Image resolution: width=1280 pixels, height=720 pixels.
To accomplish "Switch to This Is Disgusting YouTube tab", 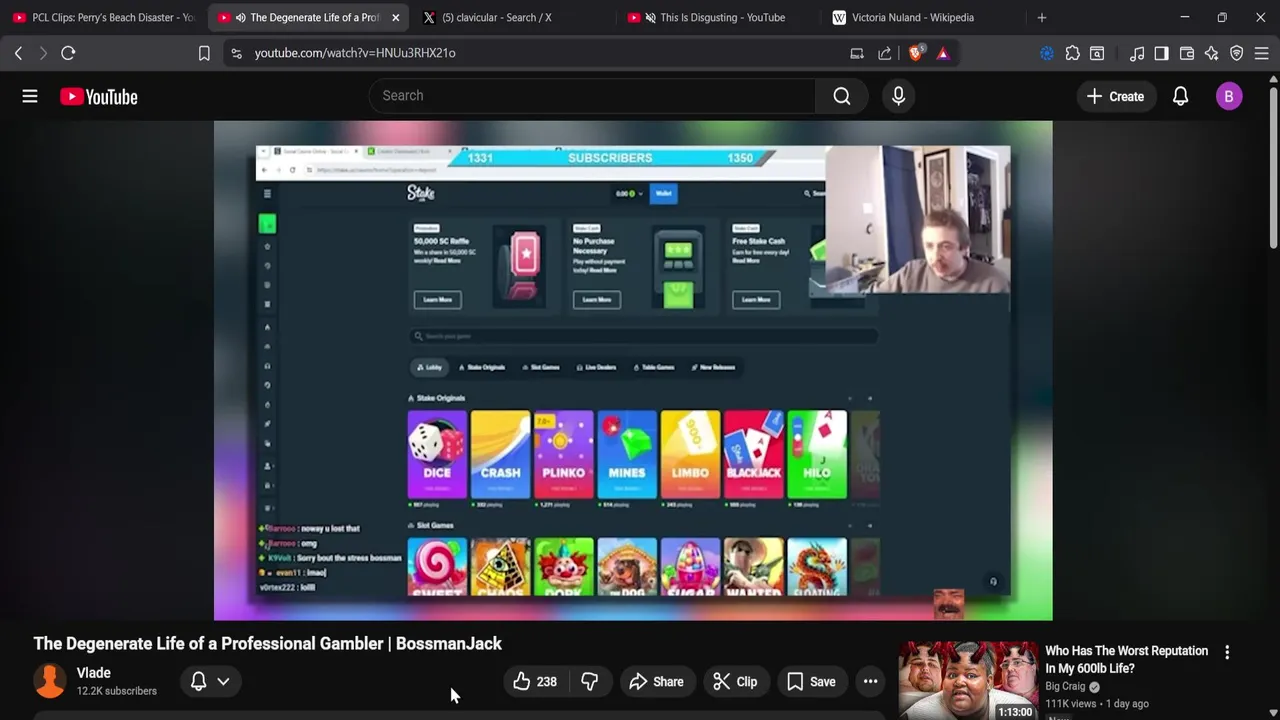I will coord(715,17).
